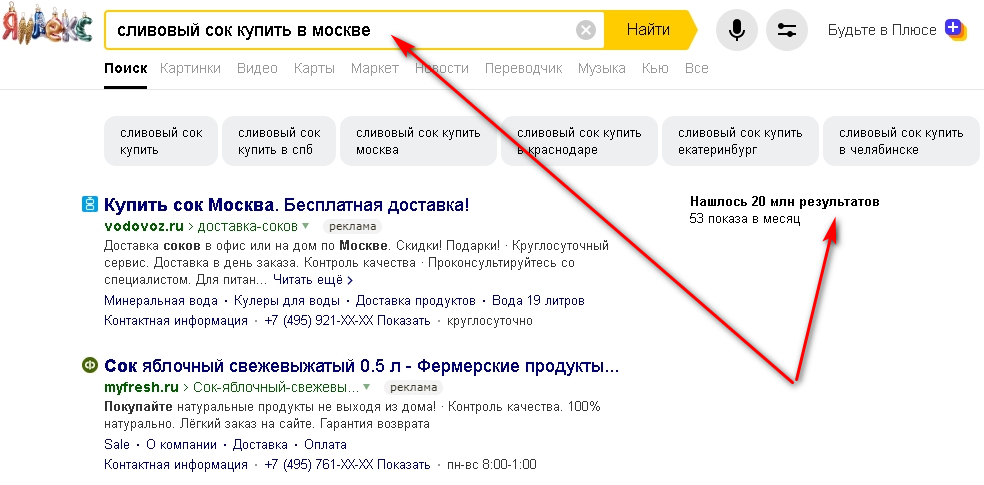Switch to Картинки tab

[x=190, y=68]
